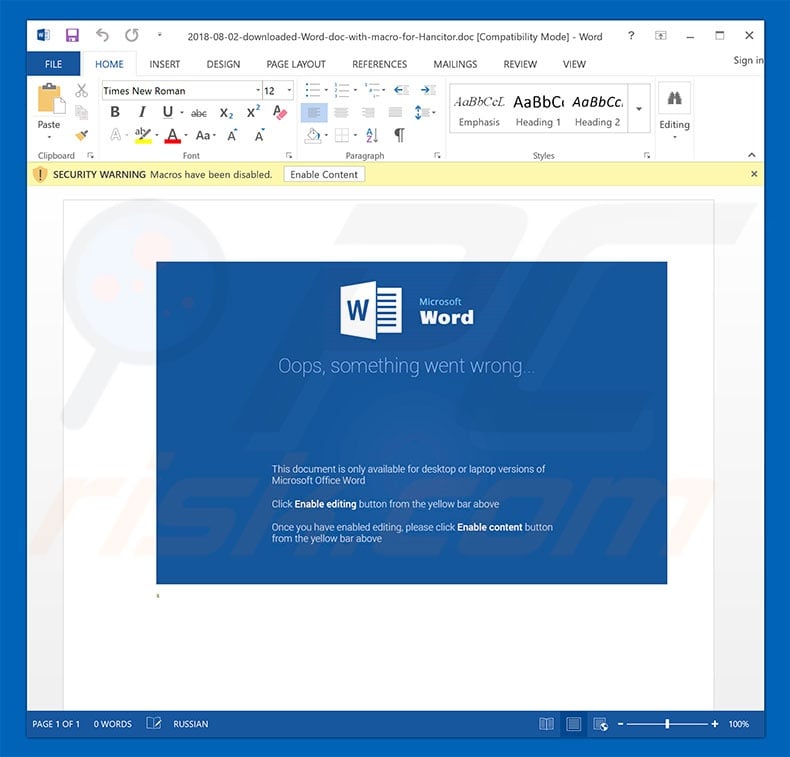The height and width of the screenshot is (757, 790).
Task: Switch to Web Layout view icon
Action: tap(601, 724)
